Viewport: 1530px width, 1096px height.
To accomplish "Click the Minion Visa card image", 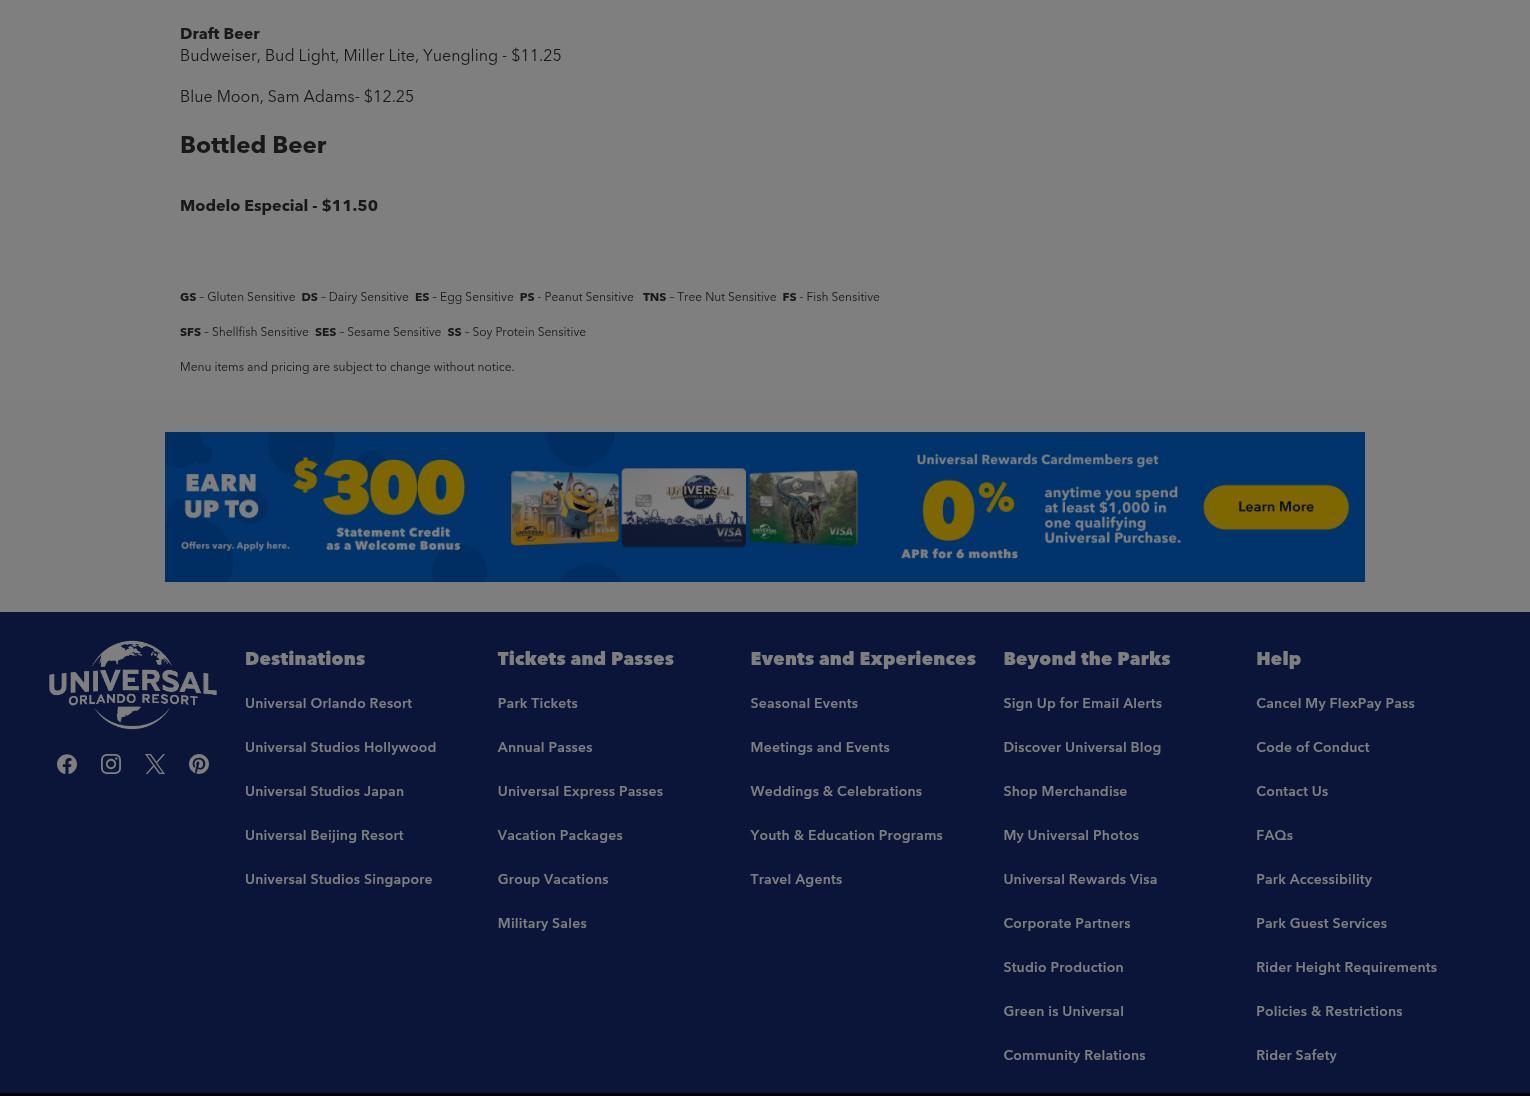I will pos(565,508).
